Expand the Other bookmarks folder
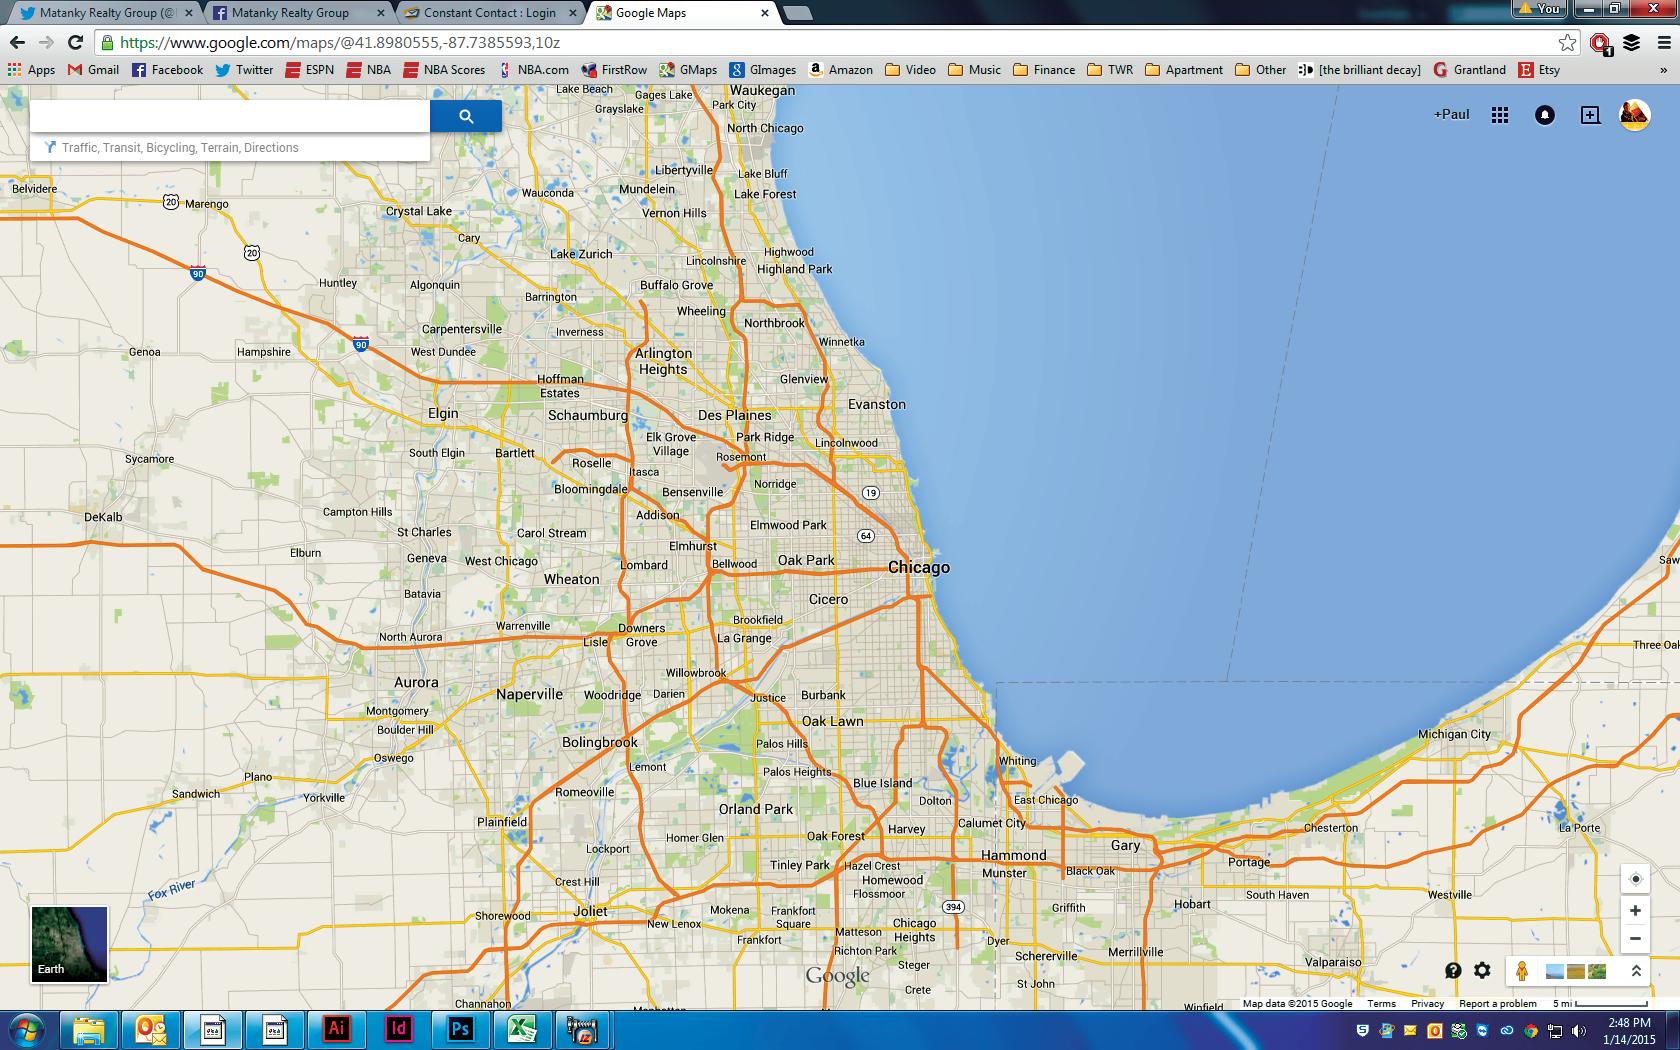The image size is (1680, 1050). point(1261,70)
